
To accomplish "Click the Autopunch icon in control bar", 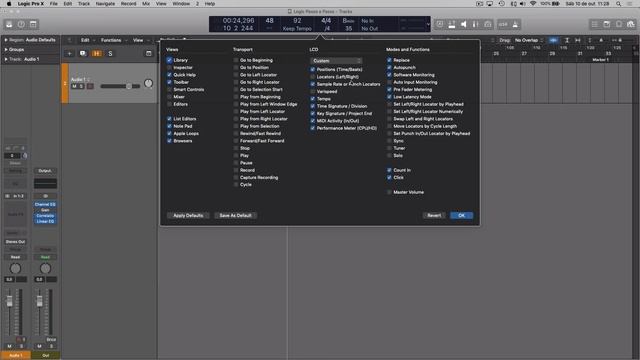I will [x=452, y=24].
